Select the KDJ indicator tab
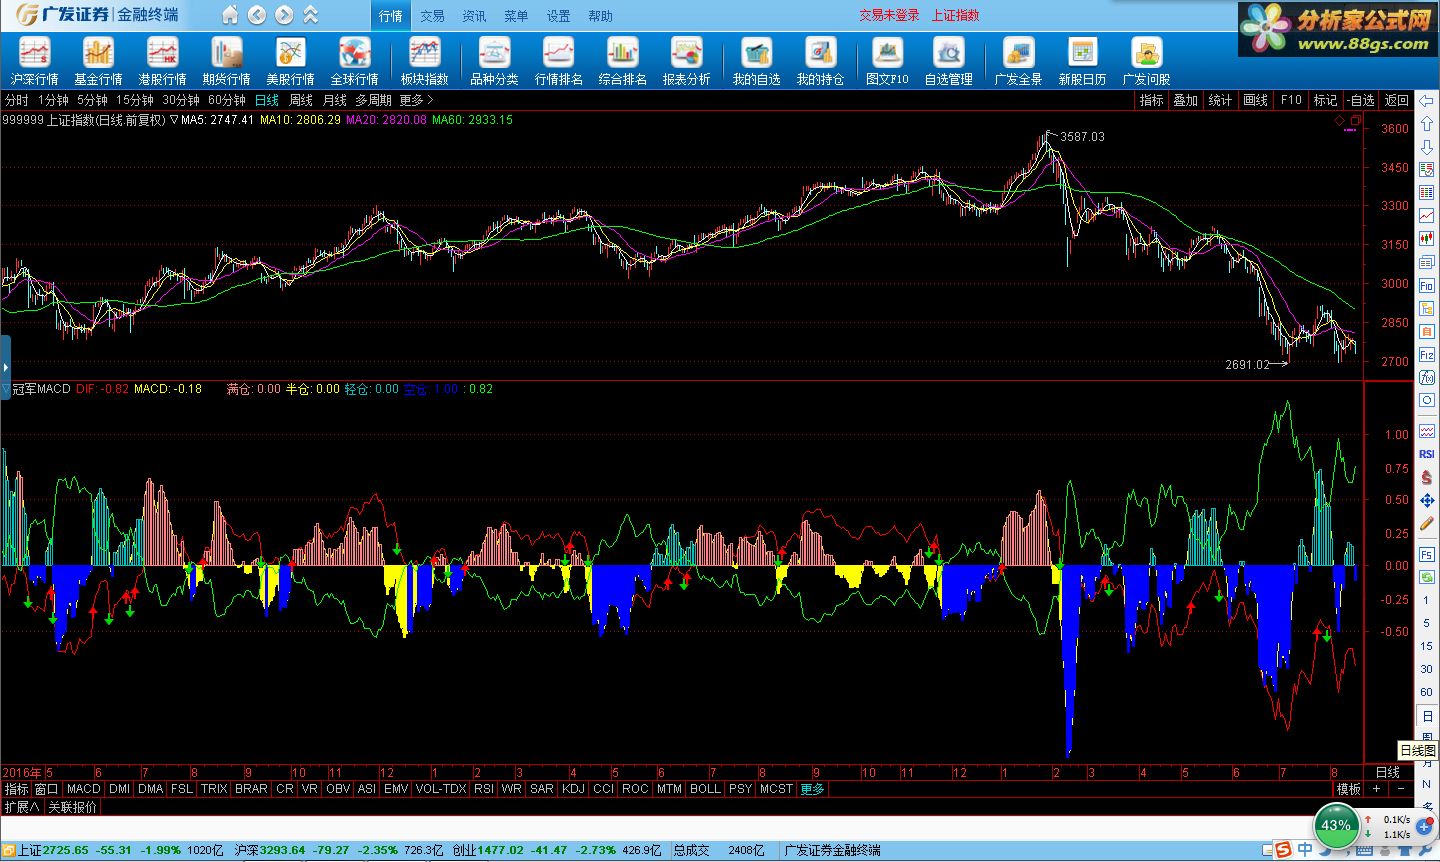 click(x=573, y=789)
